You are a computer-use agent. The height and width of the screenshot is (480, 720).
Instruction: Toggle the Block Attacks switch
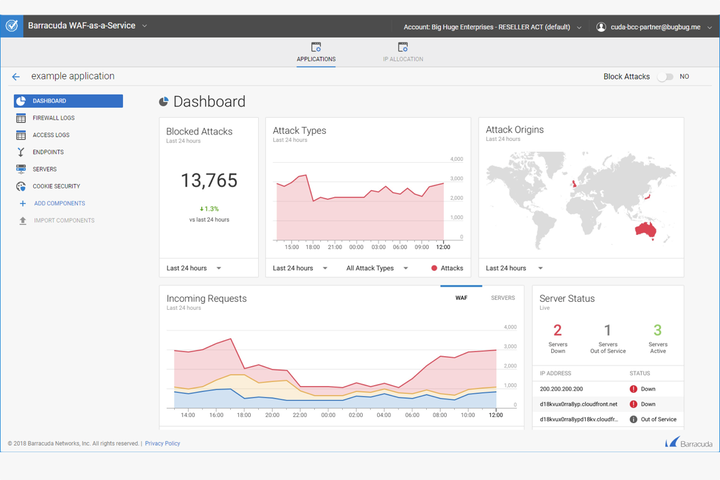[x=664, y=76]
